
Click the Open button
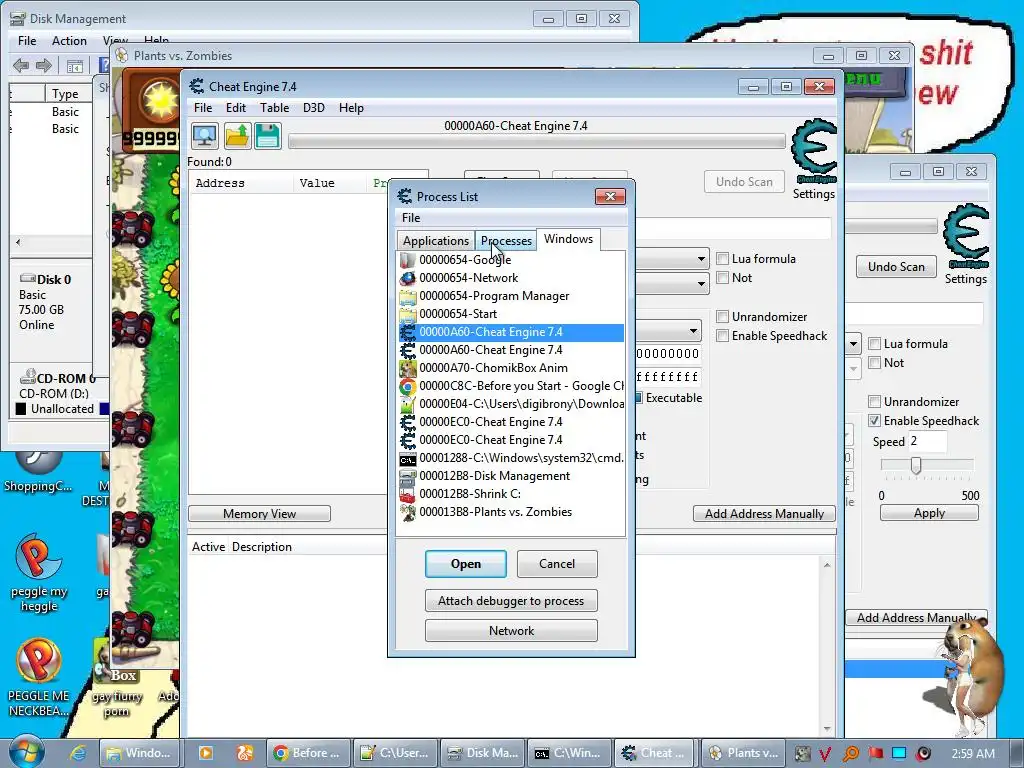click(x=466, y=564)
